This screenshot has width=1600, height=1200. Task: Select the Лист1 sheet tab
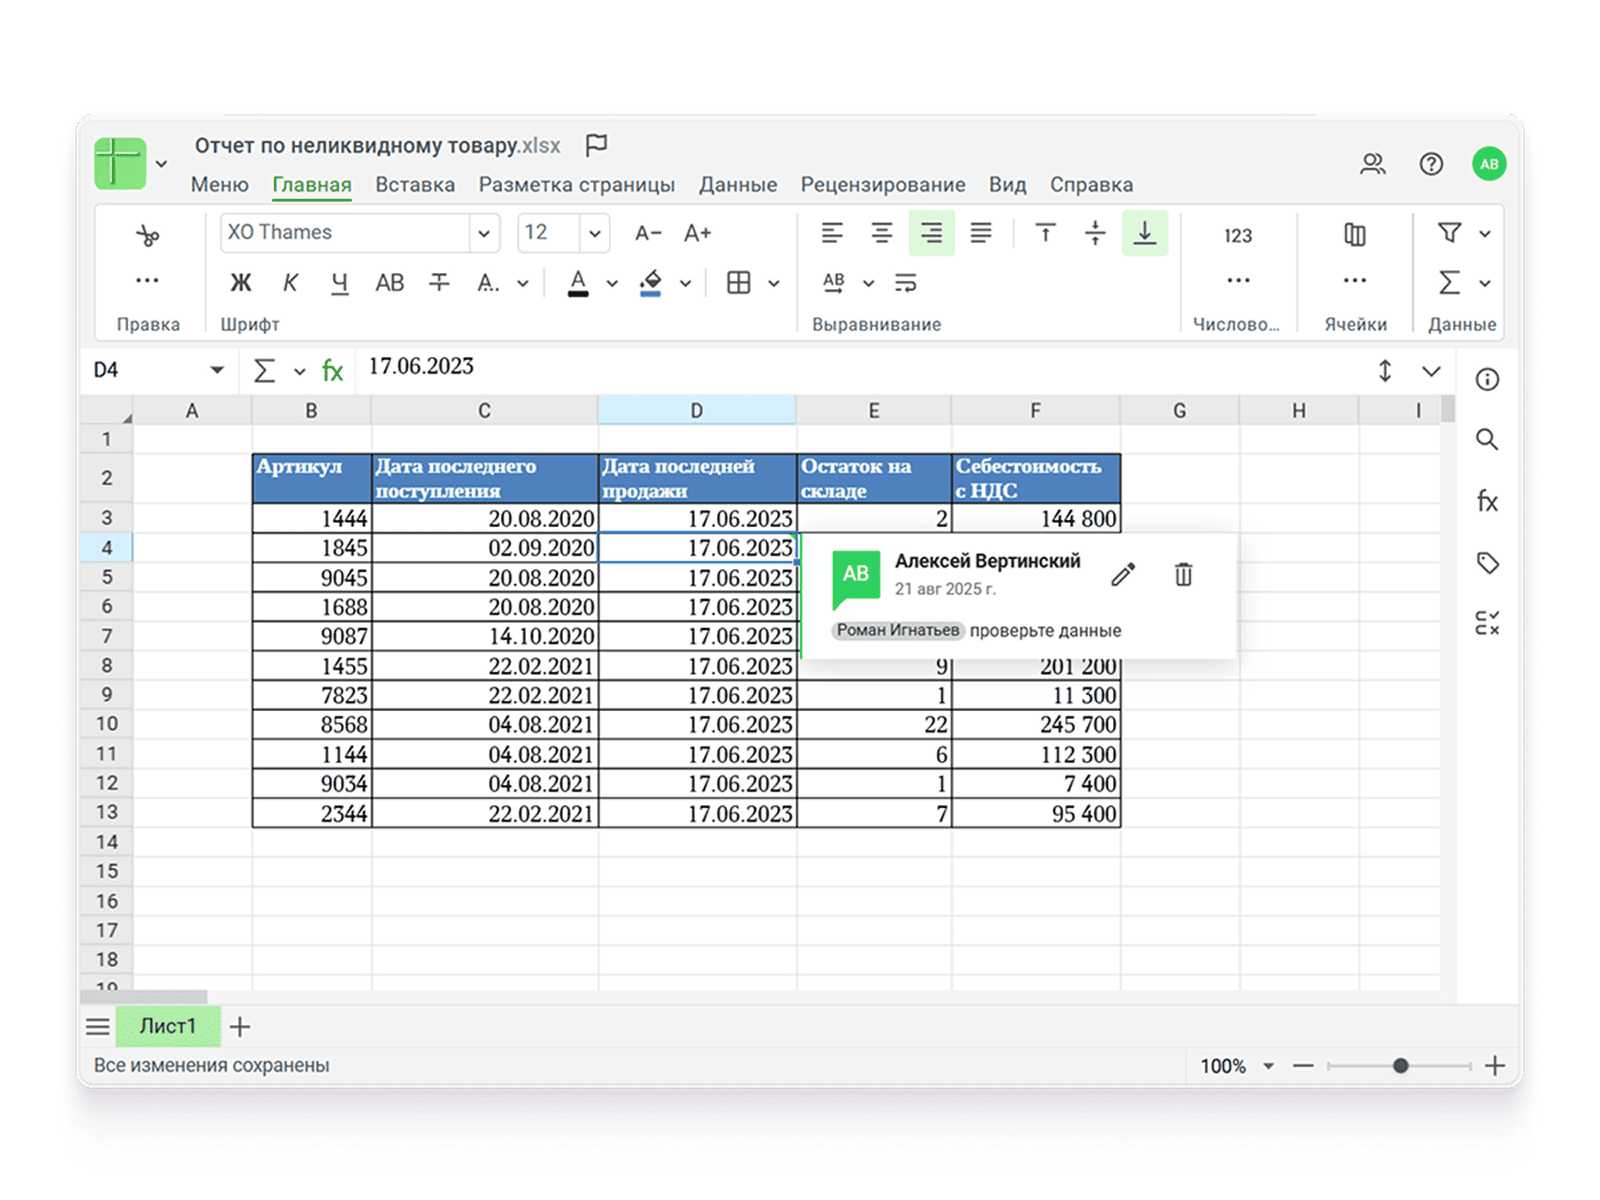click(167, 1026)
